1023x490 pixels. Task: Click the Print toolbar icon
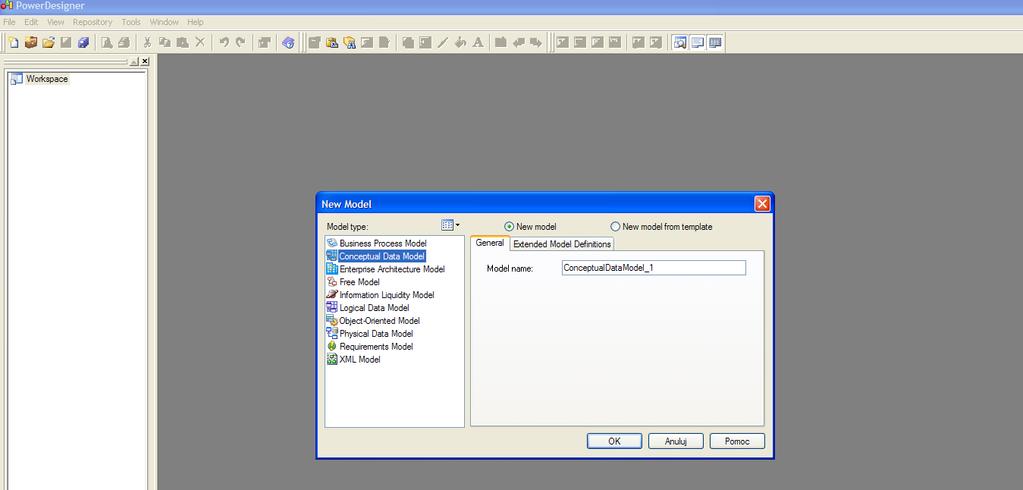124,43
